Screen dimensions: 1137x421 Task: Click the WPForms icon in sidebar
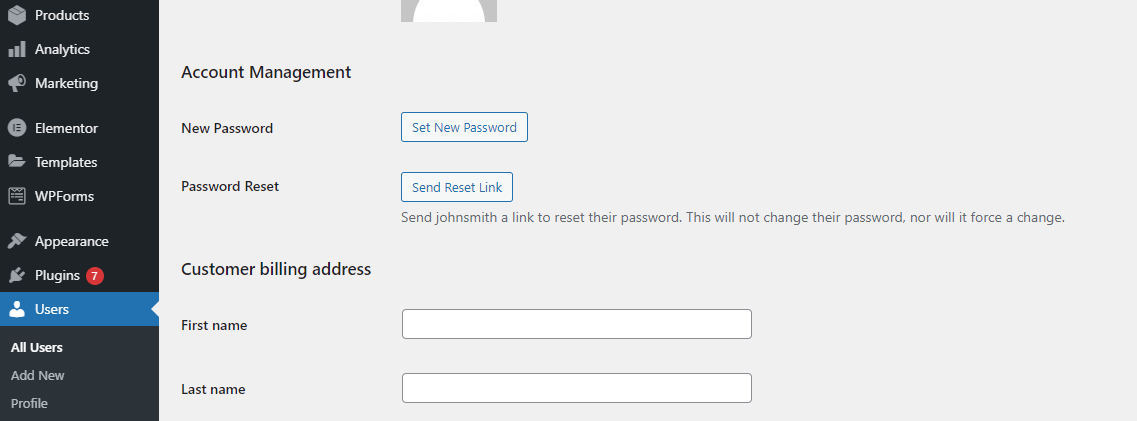point(17,196)
